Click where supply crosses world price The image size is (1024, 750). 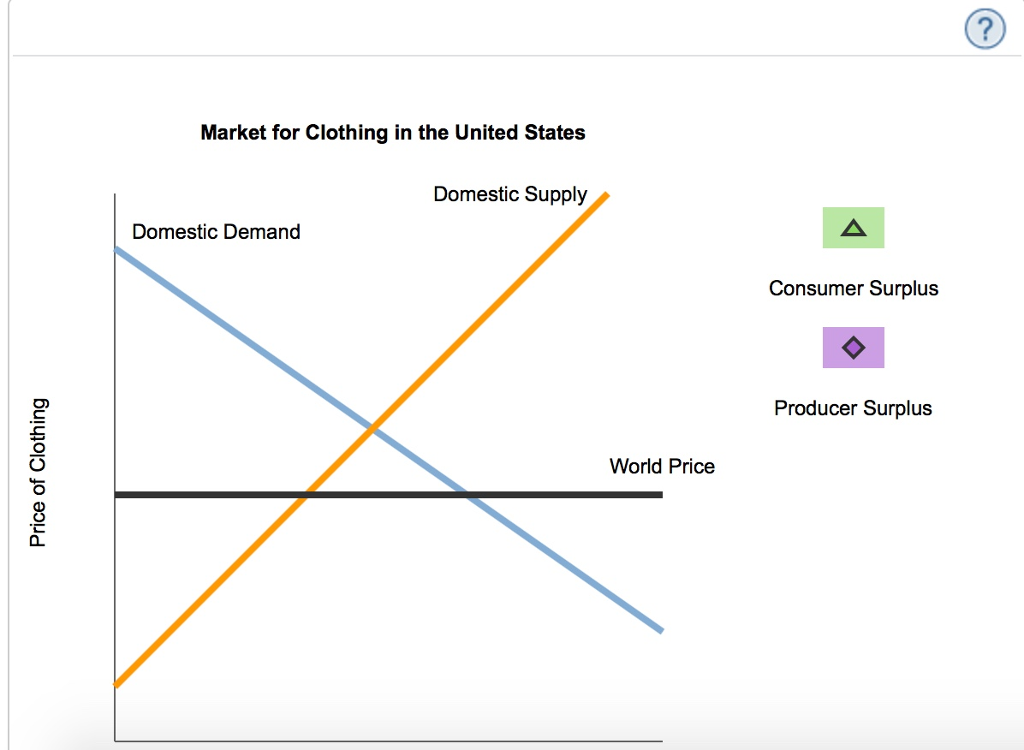(306, 495)
